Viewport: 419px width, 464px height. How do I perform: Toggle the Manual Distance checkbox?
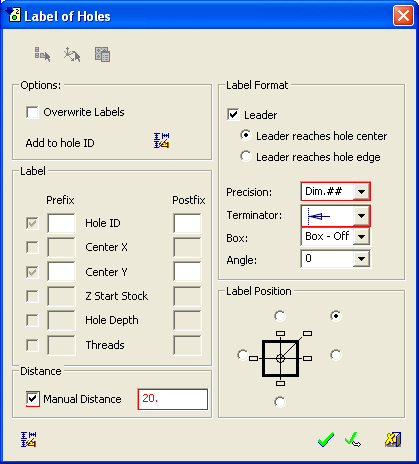[33, 399]
